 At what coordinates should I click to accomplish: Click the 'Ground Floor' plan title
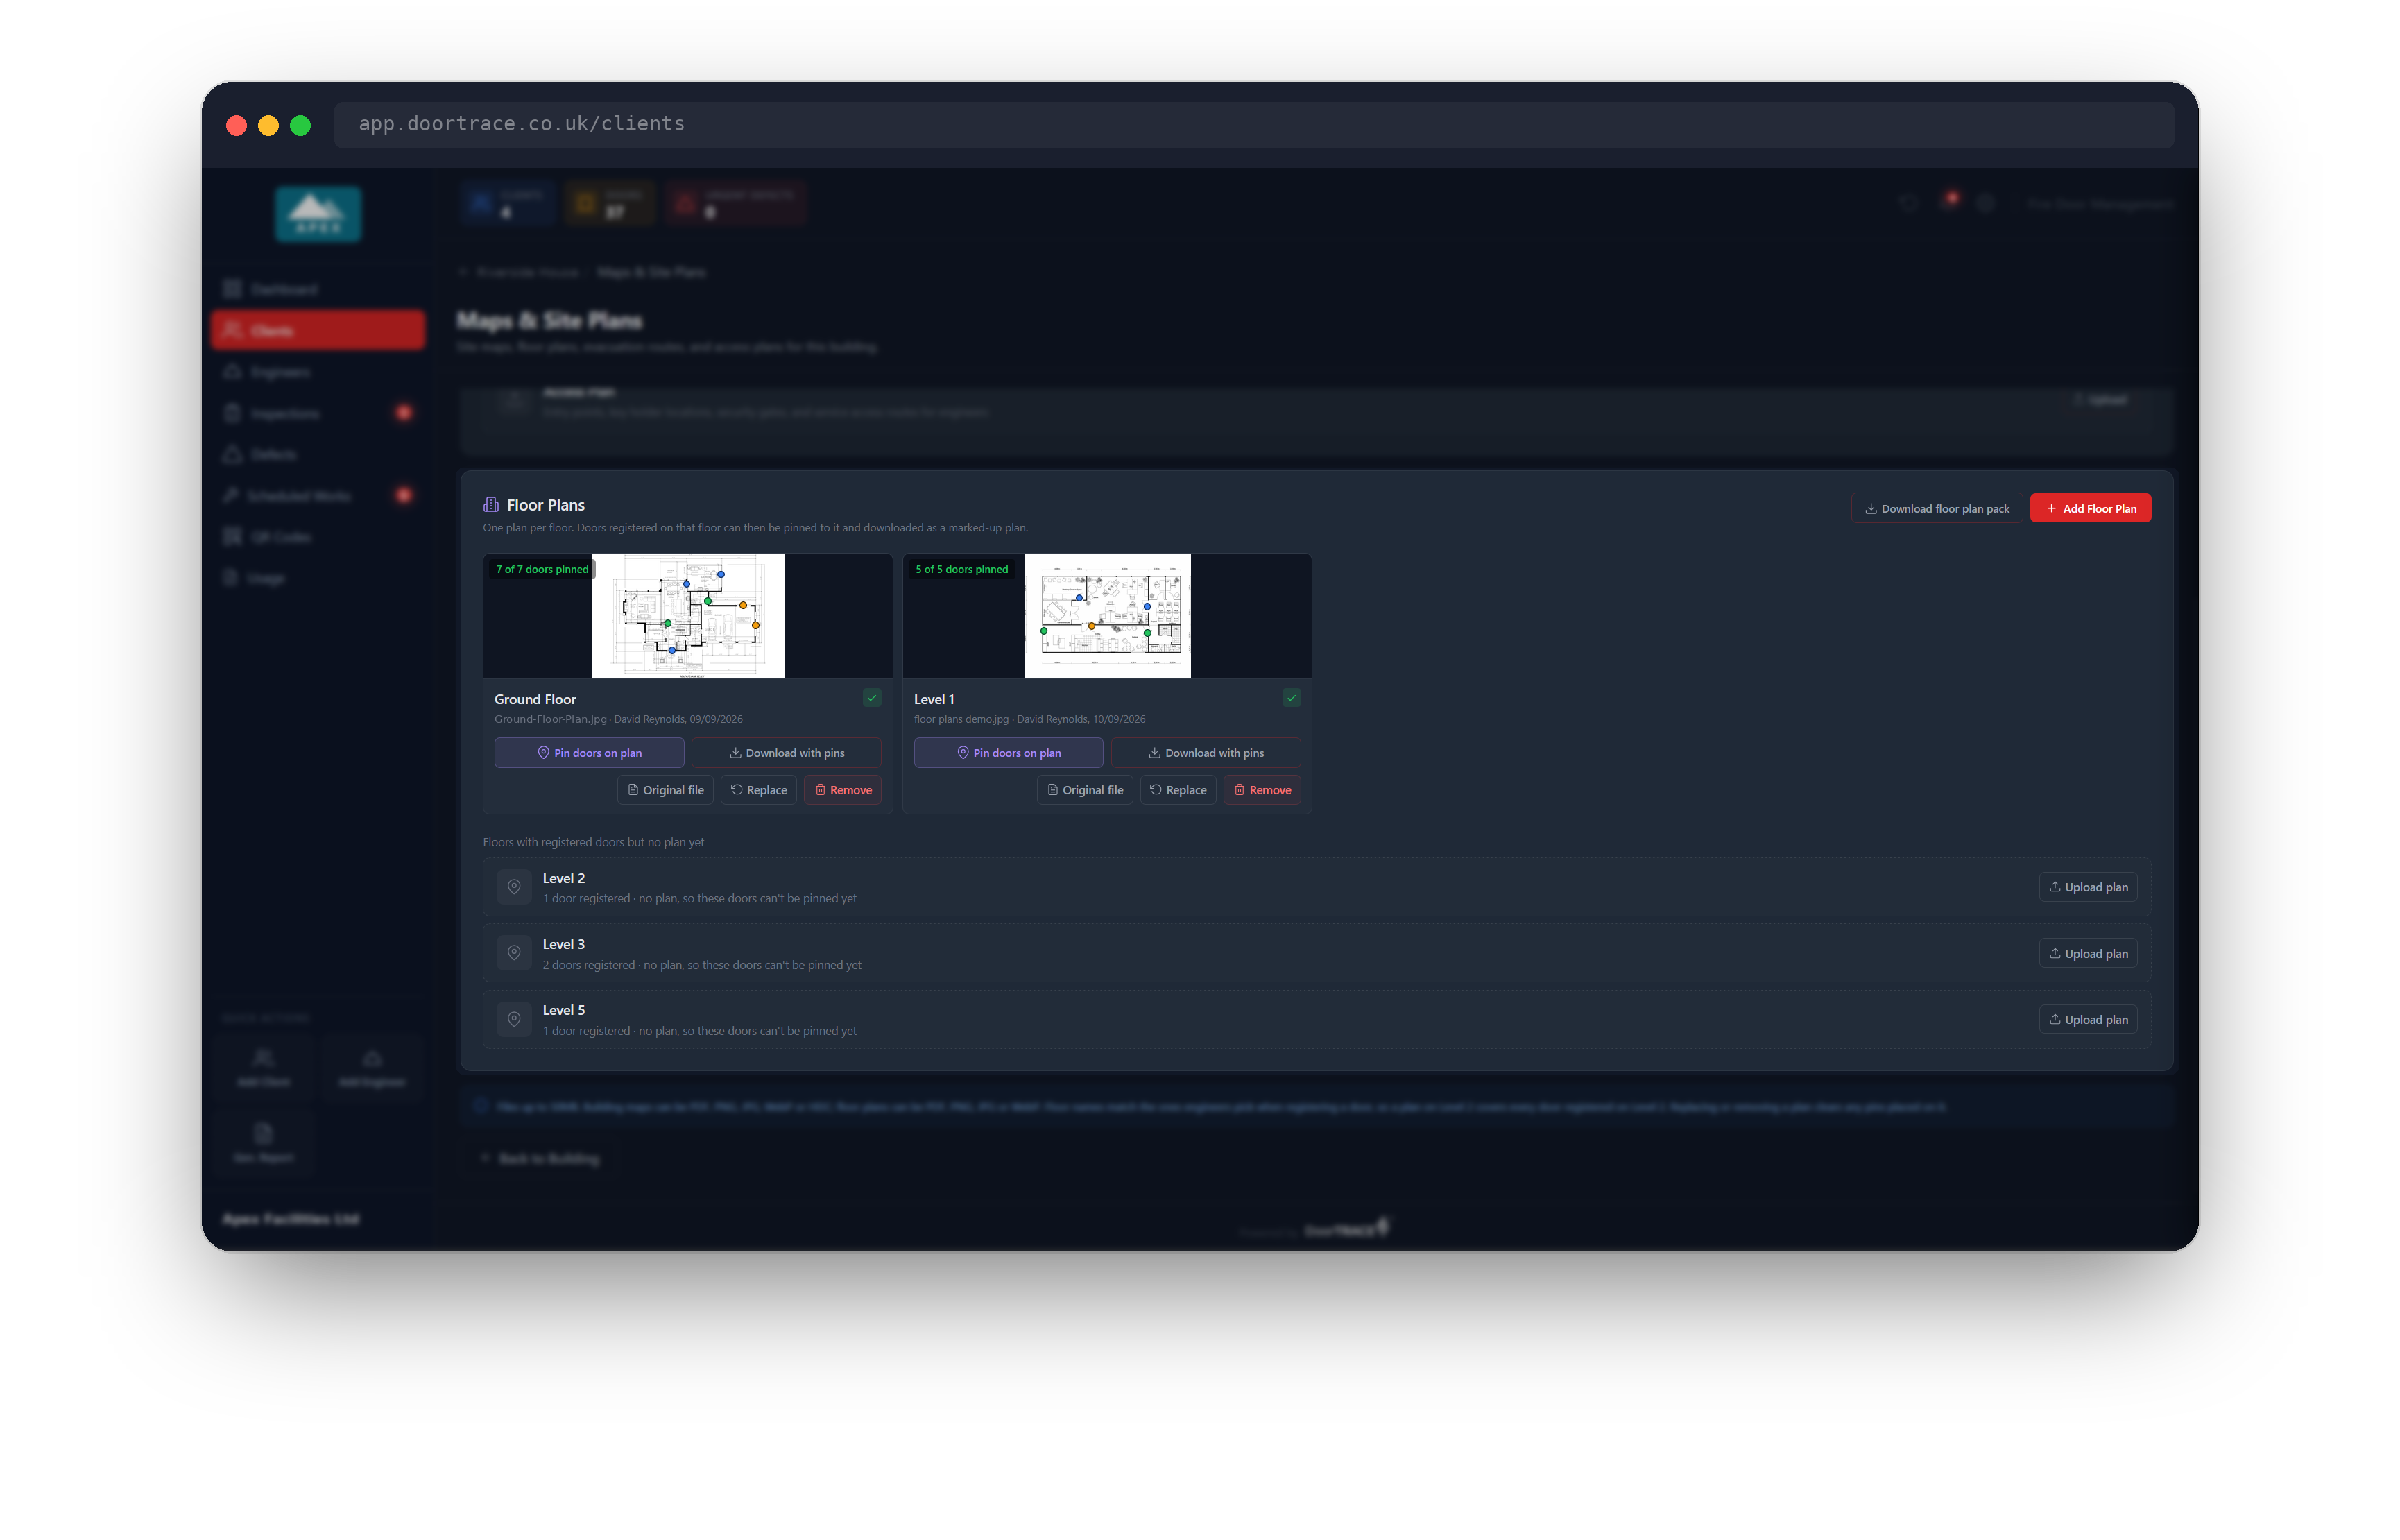pyautogui.click(x=535, y=700)
